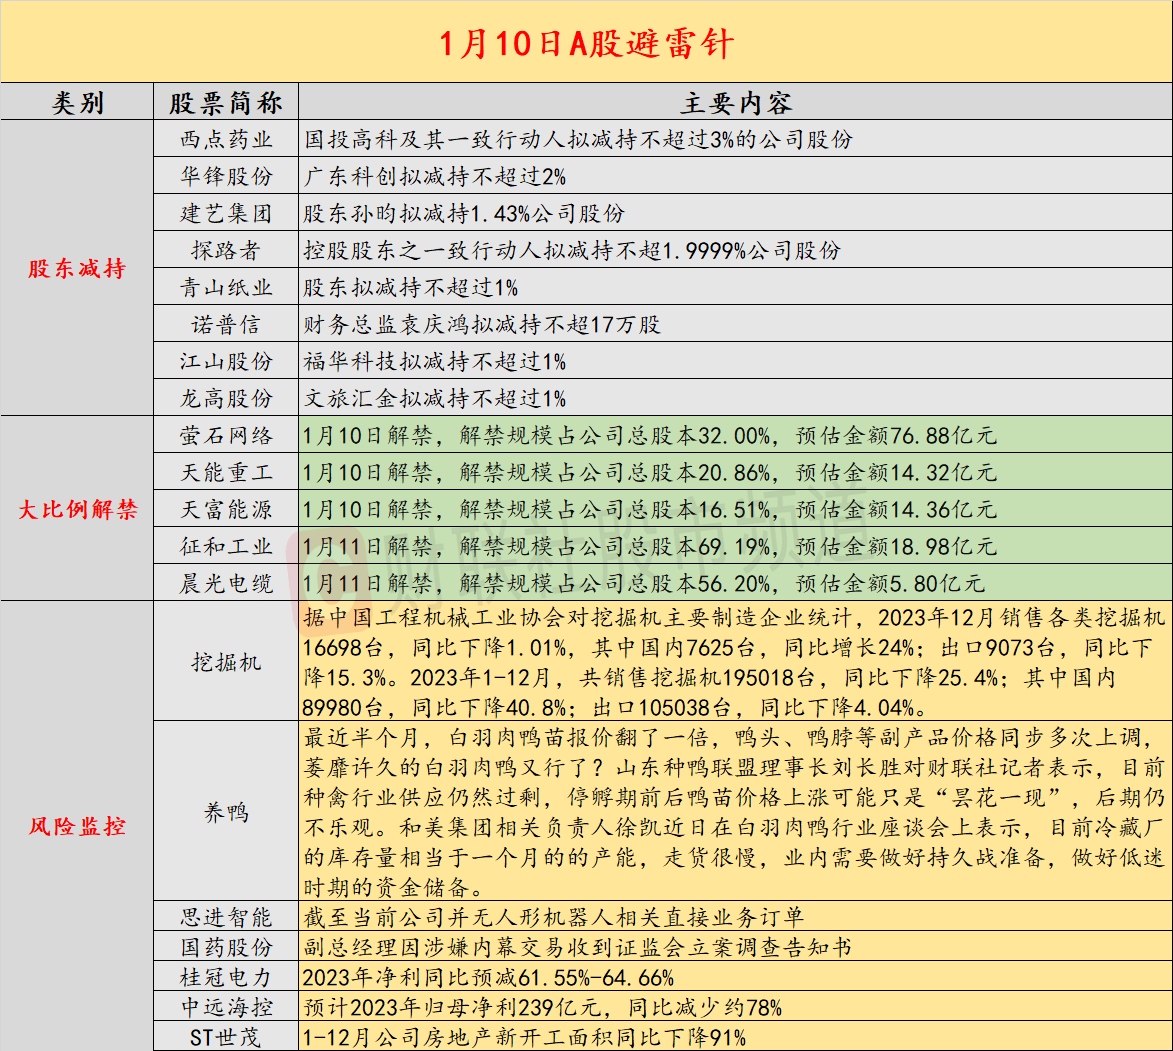This screenshot has width=1173, height=1051.
Task: Select the 类别 column header
Action: (x=77, y=102)
